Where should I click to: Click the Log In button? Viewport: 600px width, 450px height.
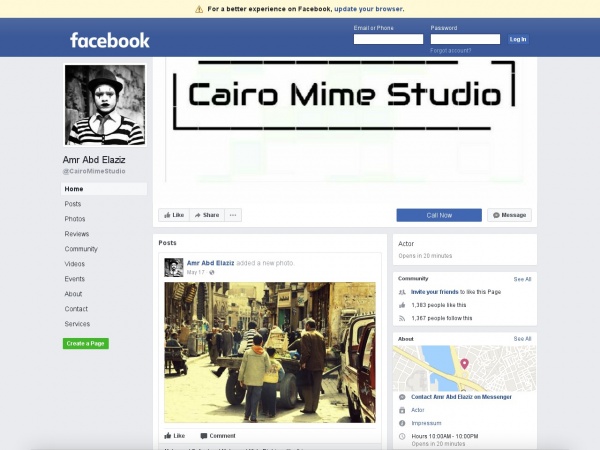tap(518, 39)
